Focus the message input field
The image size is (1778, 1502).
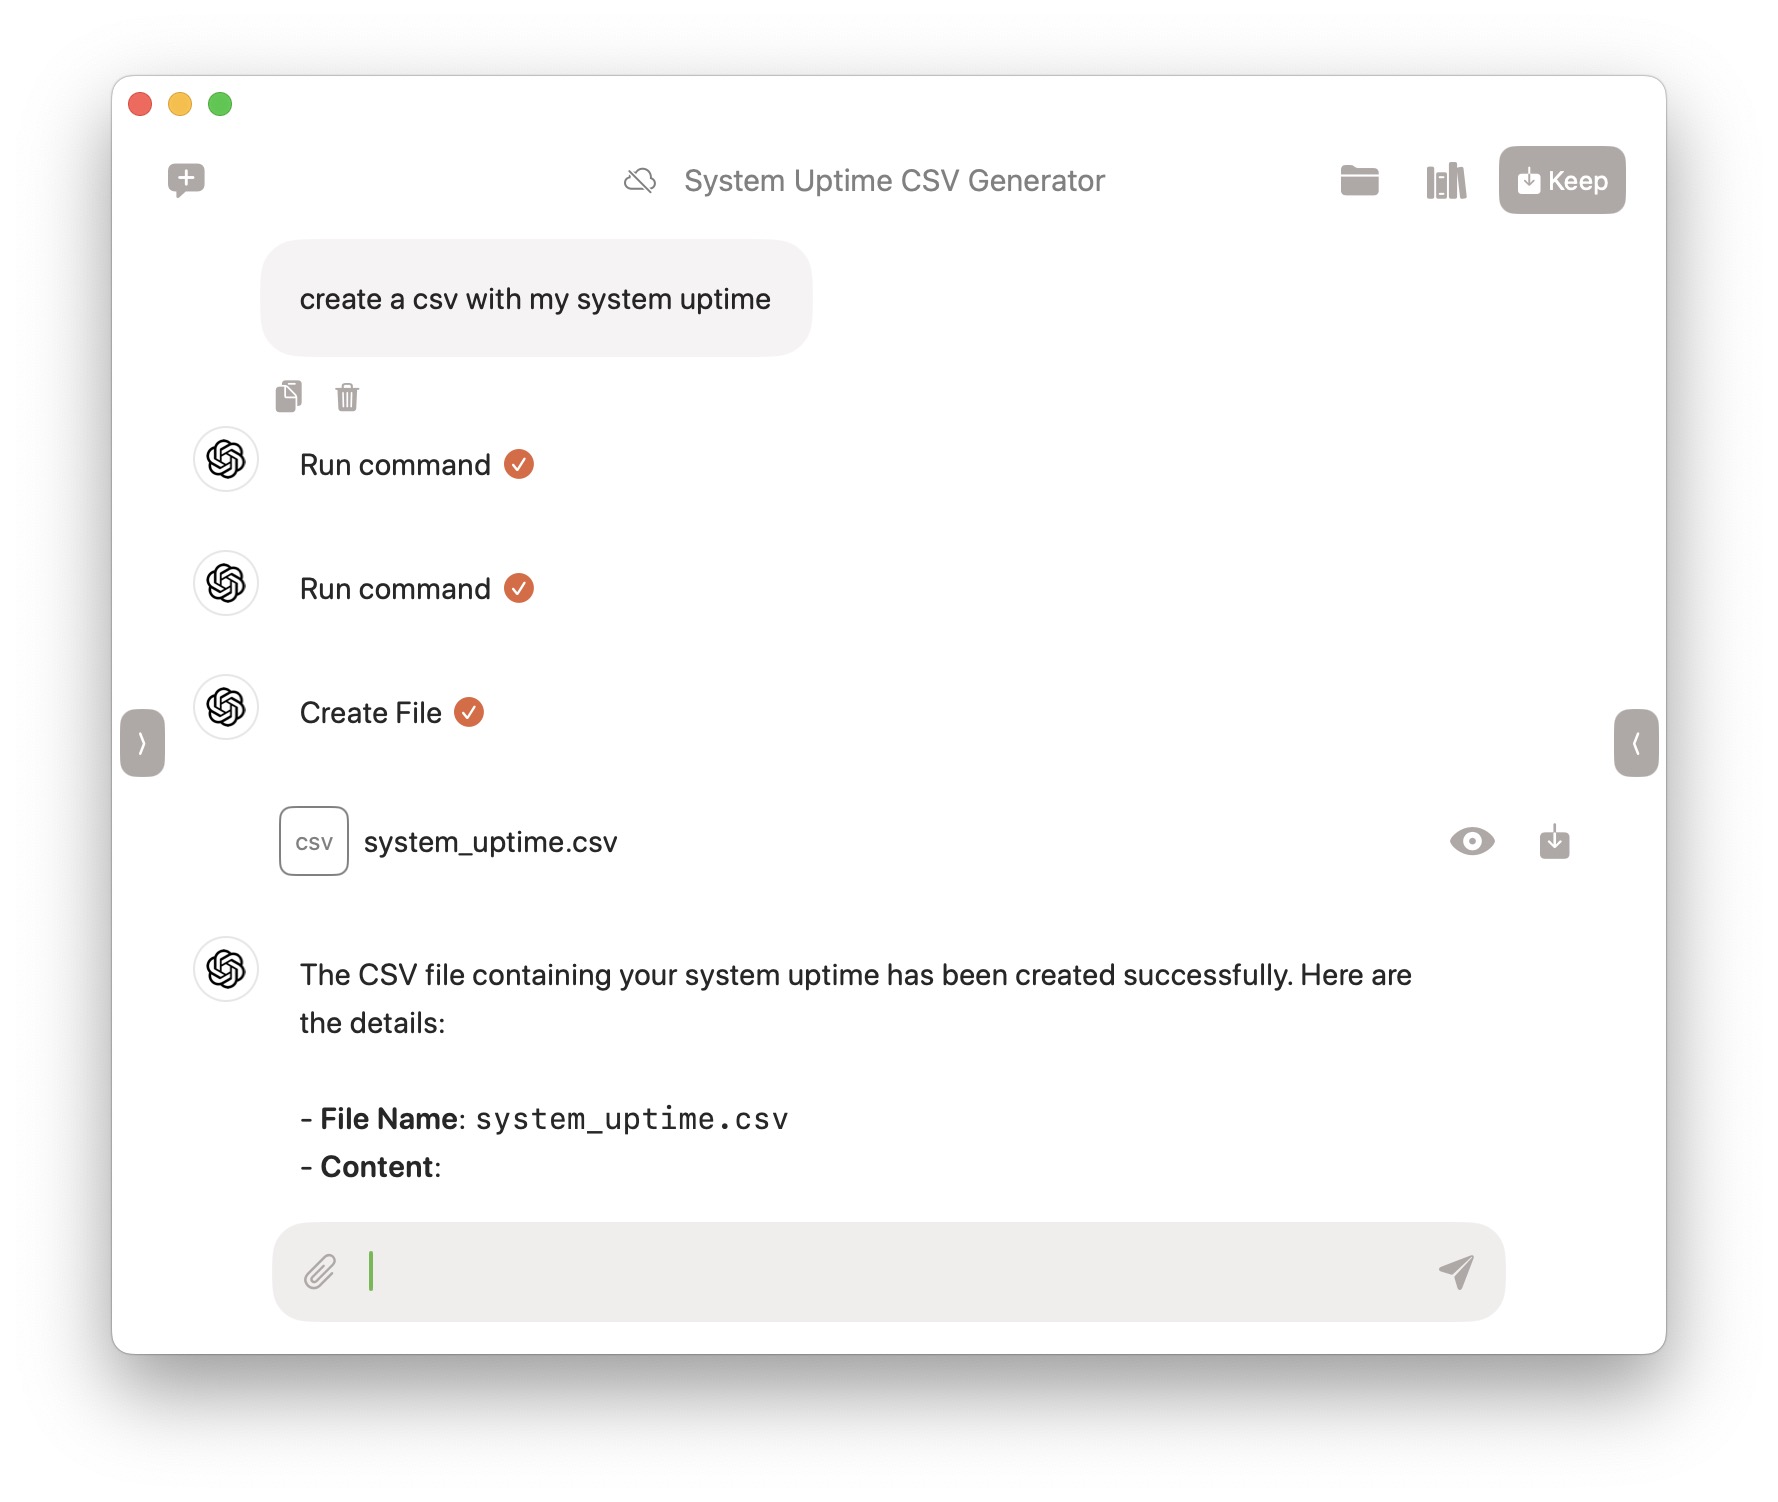(880, 1272)
